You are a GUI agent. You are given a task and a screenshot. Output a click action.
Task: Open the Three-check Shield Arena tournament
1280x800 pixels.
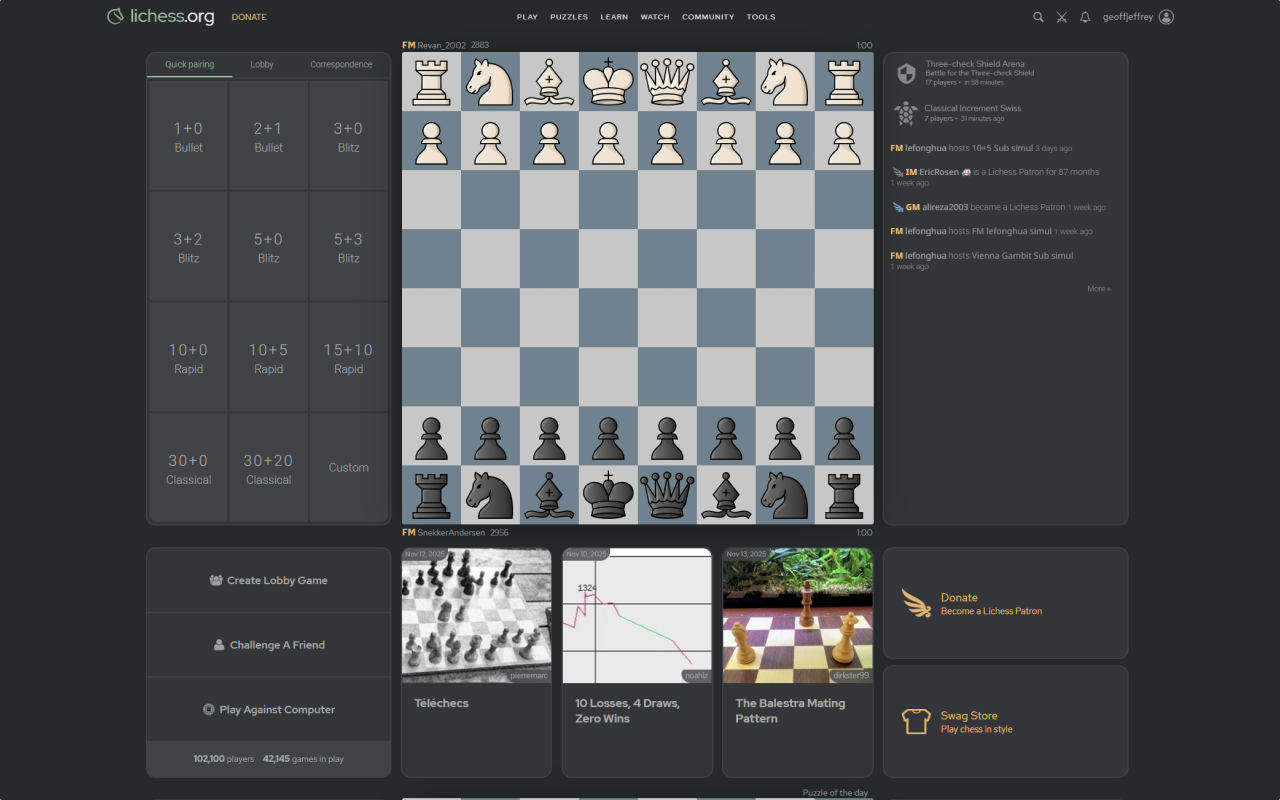tap(1005, 73)
